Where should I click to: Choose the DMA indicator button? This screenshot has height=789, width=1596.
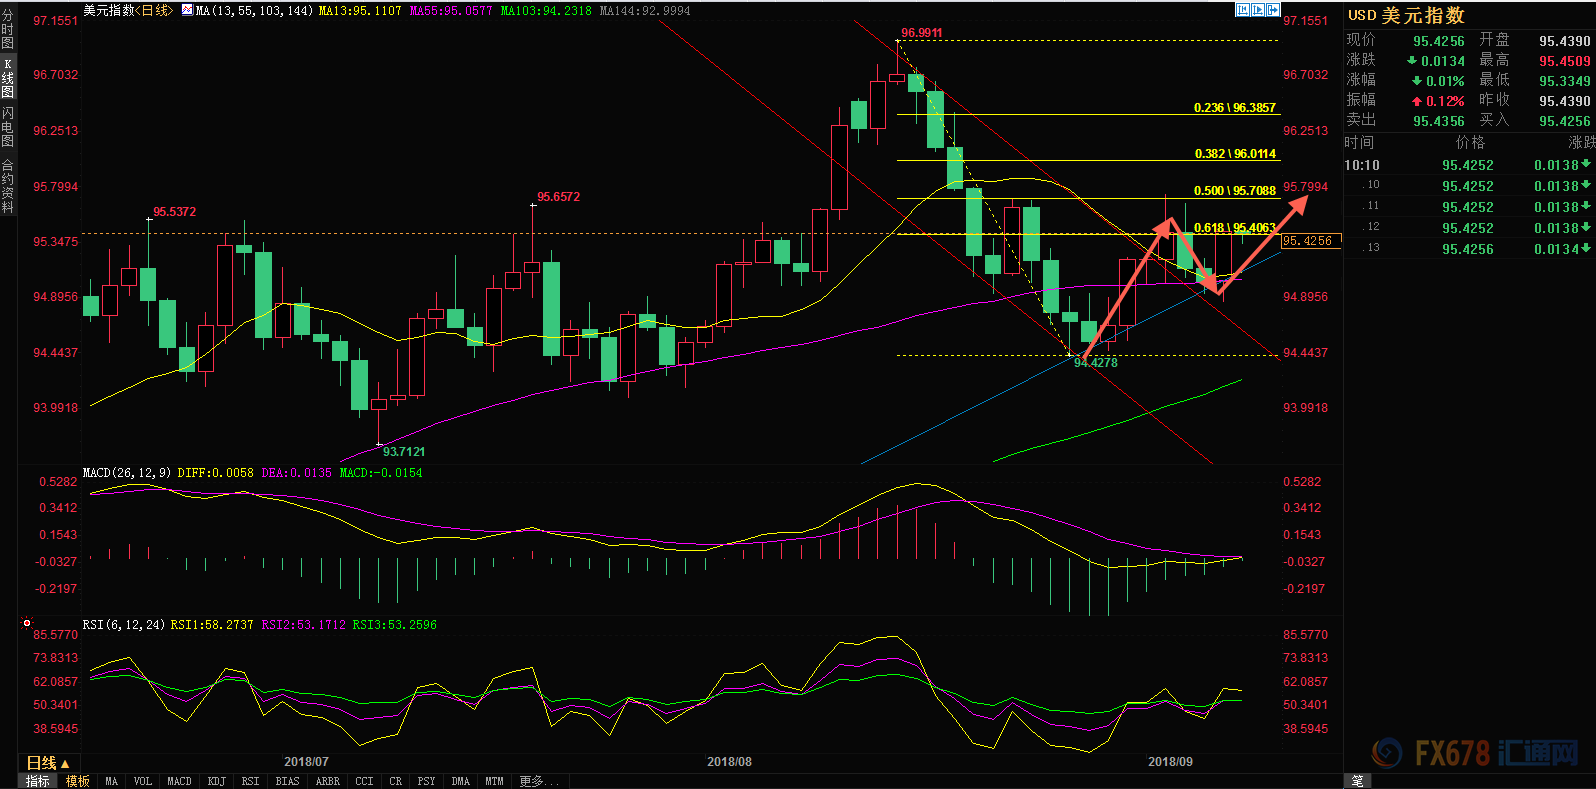click(x=461, y=781)
